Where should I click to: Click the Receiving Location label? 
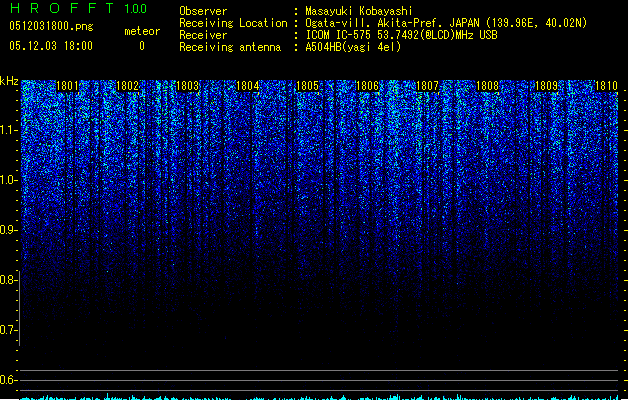point(233,23)
